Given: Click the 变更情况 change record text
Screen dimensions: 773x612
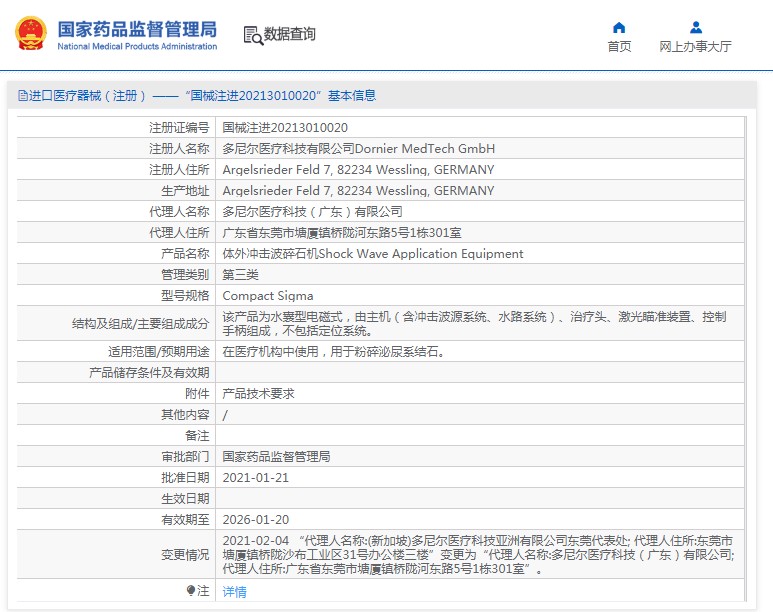Looking at the screenshot, I should (478, 555).
